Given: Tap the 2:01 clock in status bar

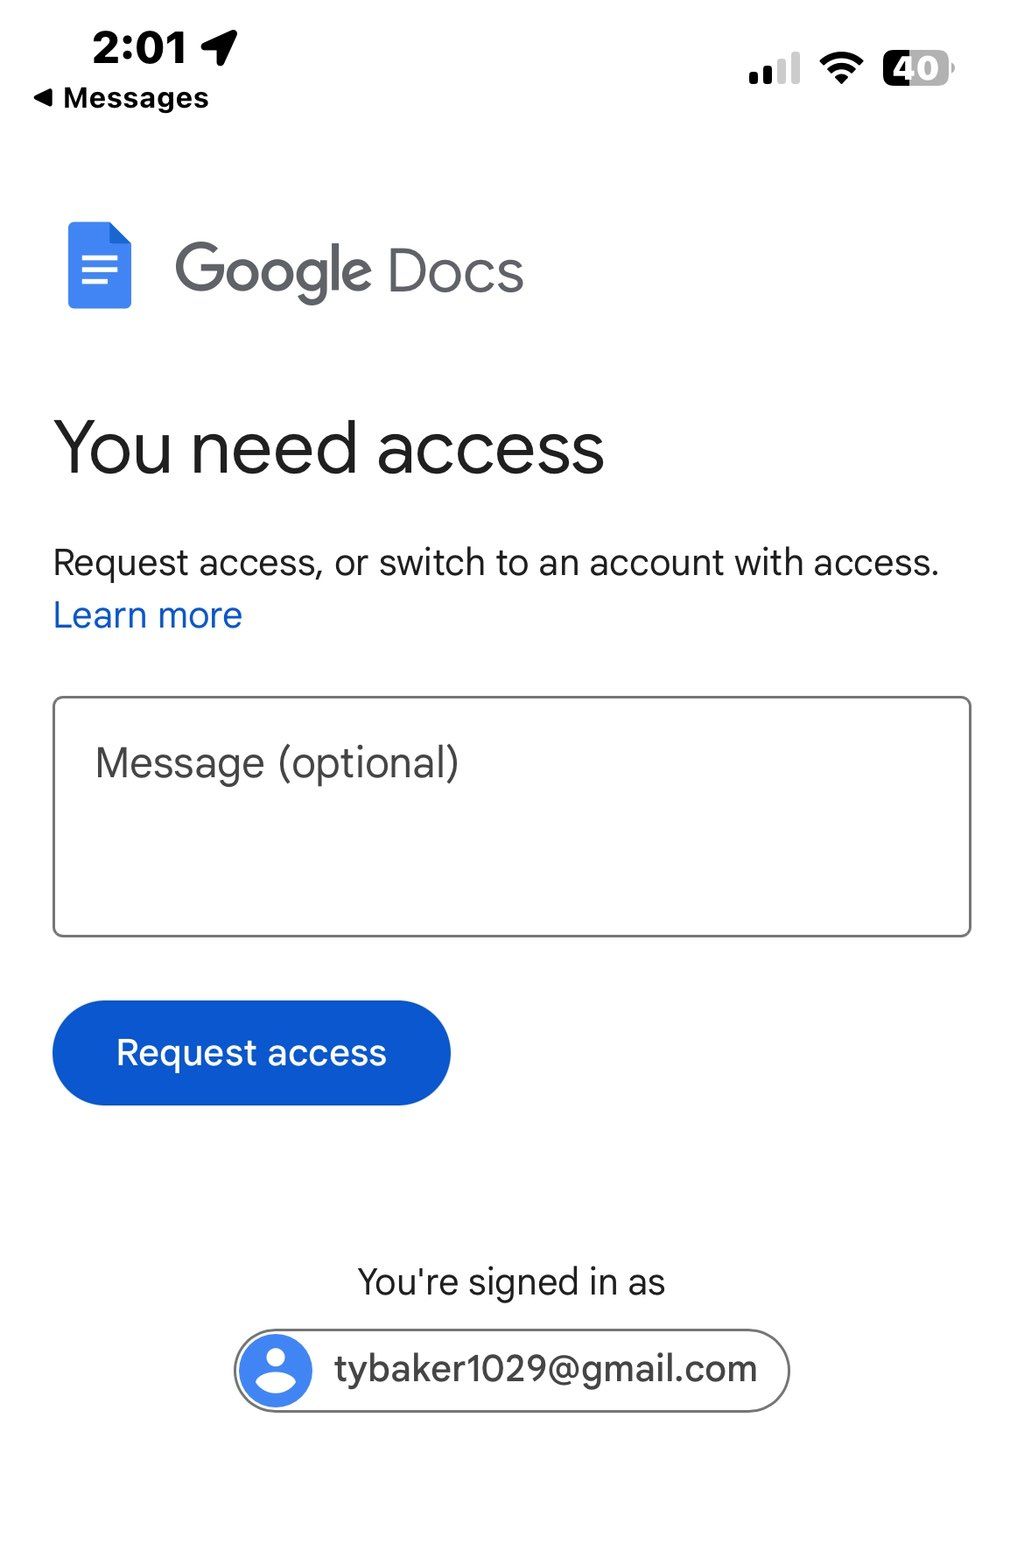Looking at the screenshot, I should click(139, 47).
